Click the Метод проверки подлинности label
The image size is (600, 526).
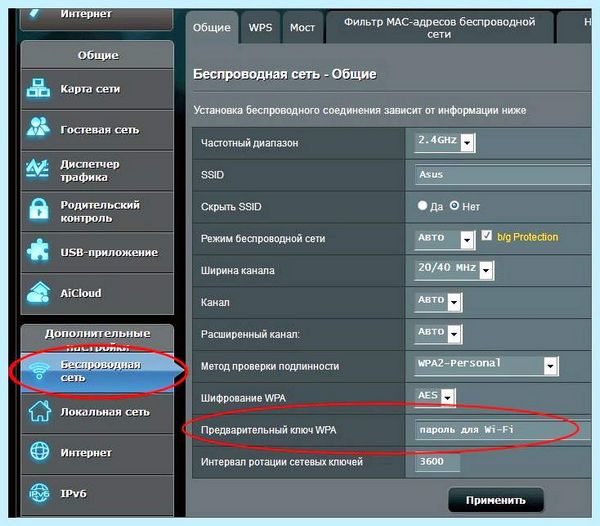tap(270, 366)
